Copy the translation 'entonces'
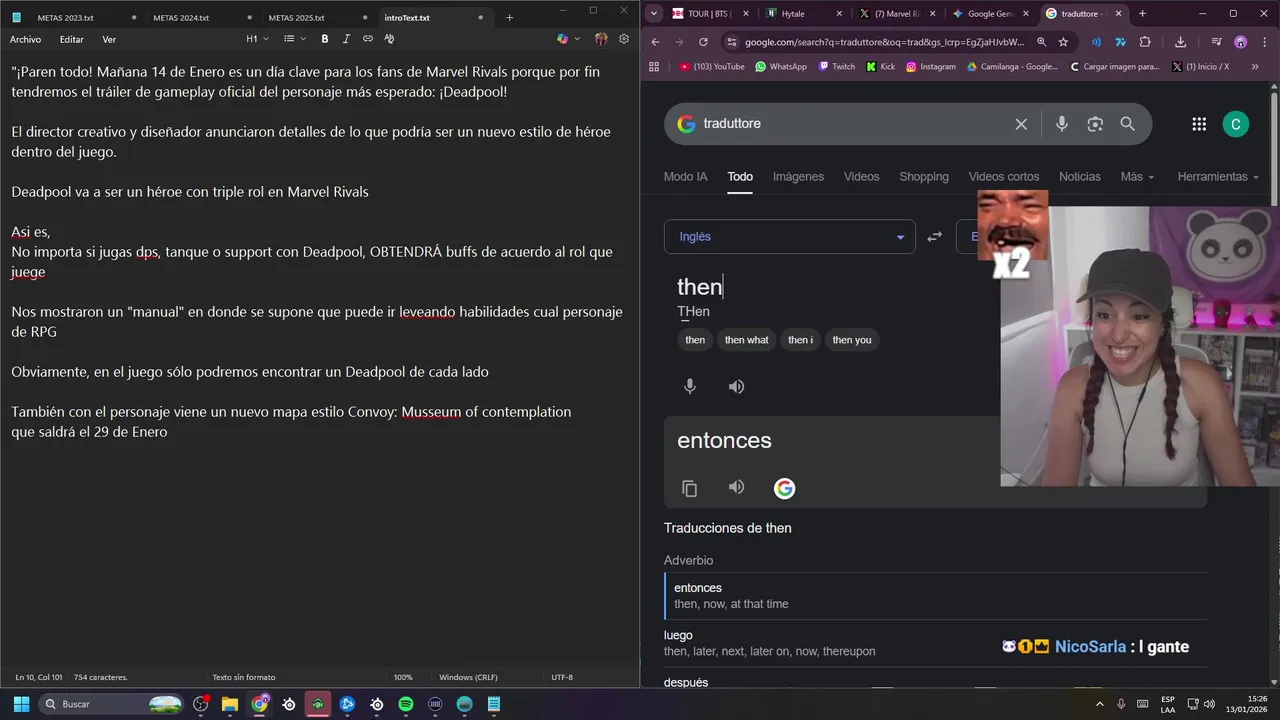1280x720 pixels. click(690, 488)
